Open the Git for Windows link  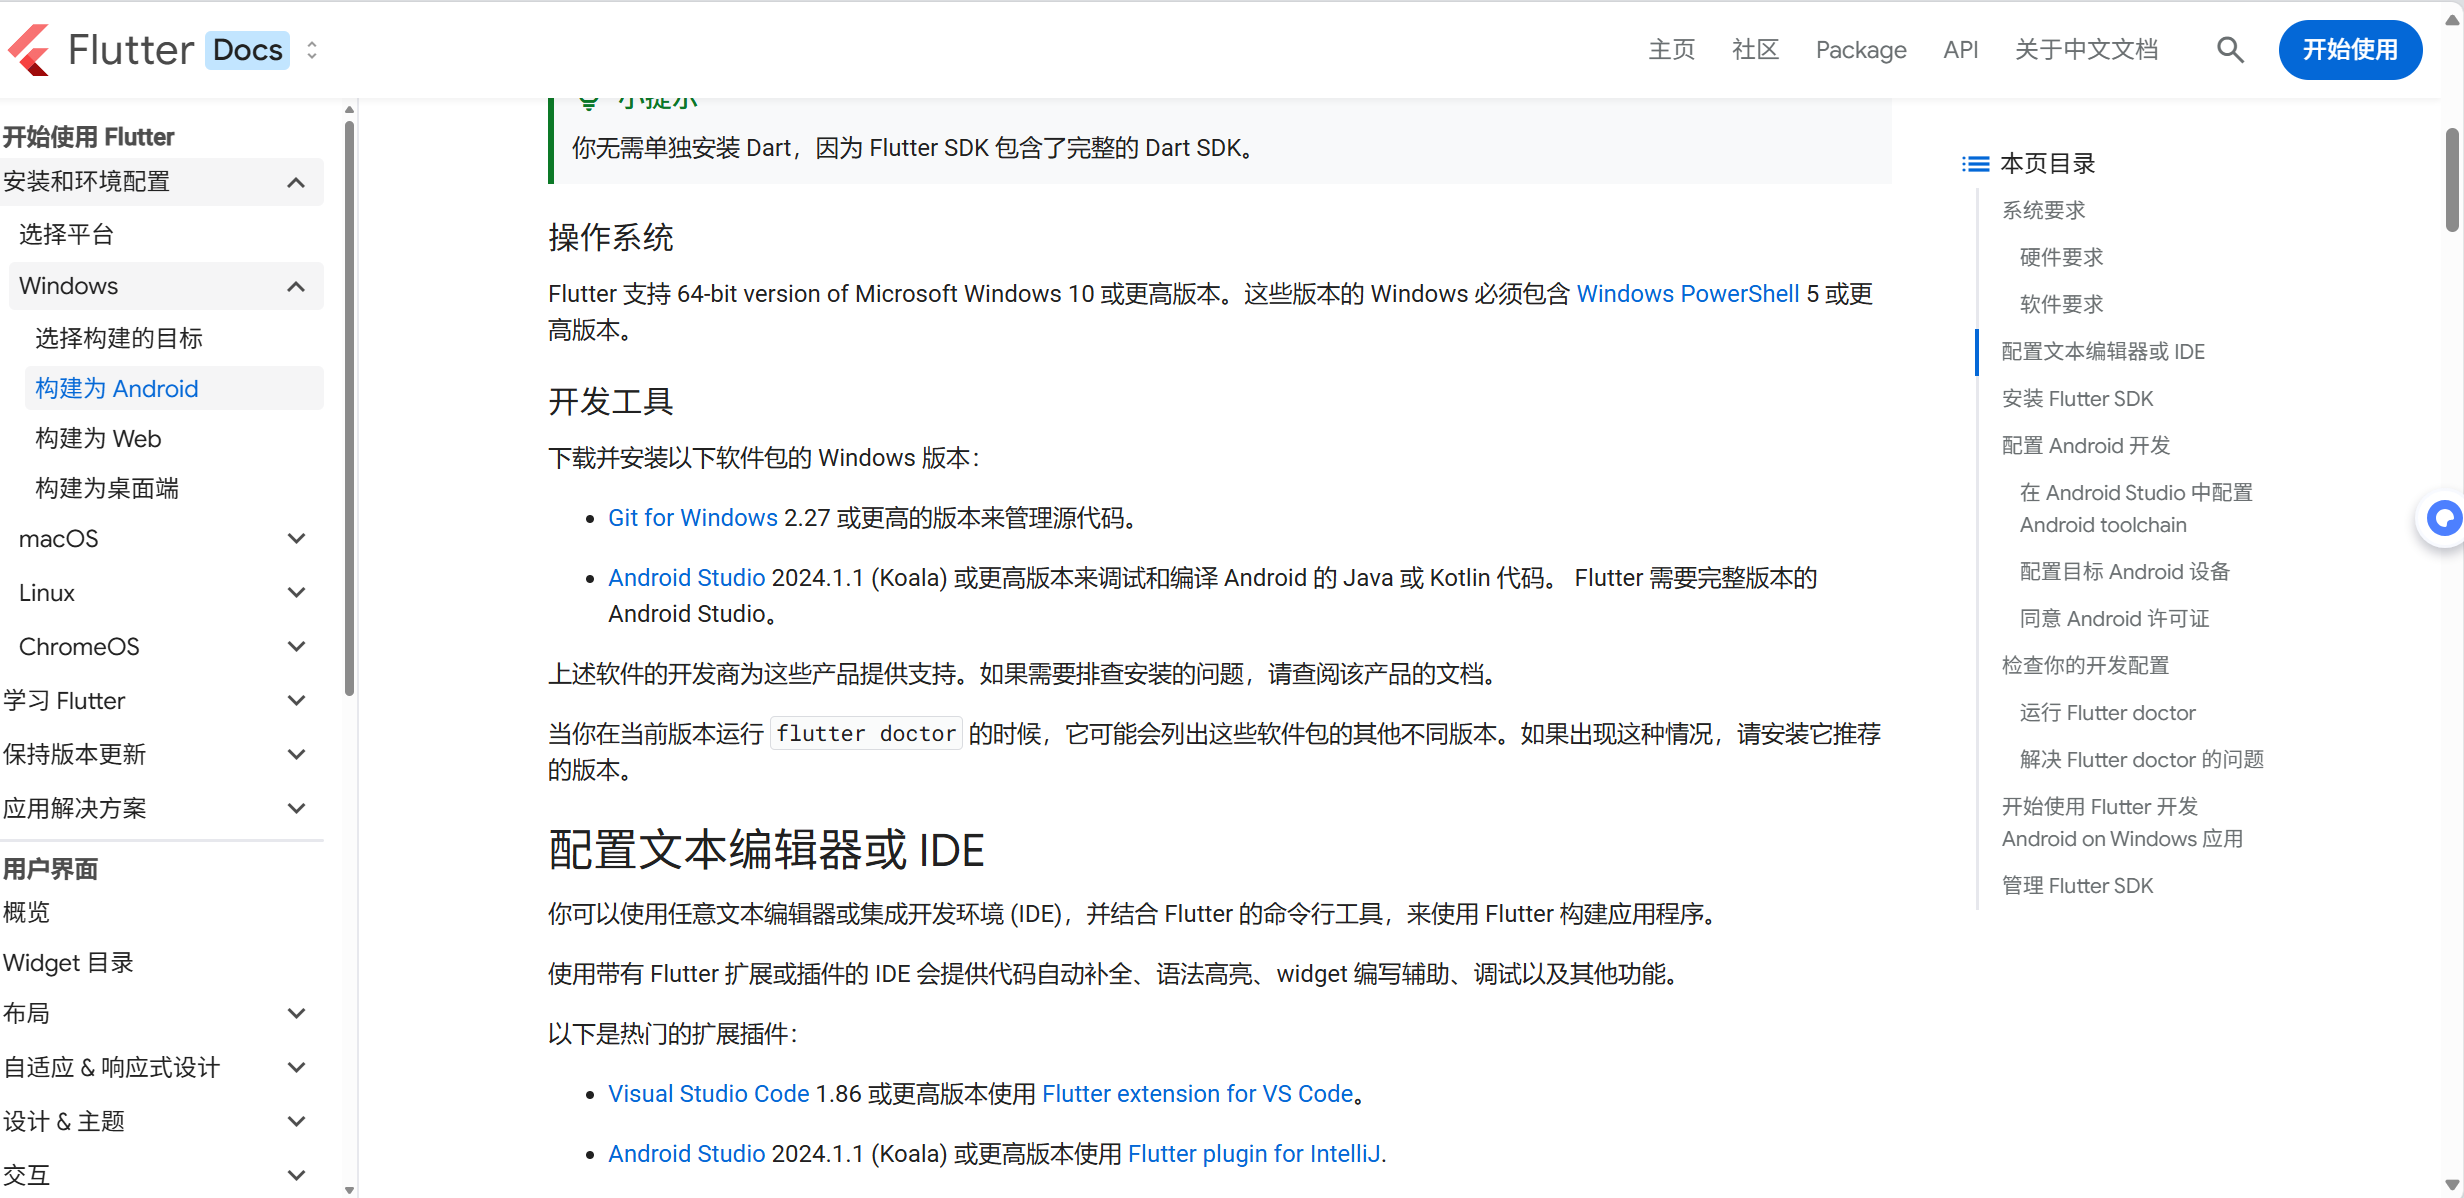click(x=693, y=518)
